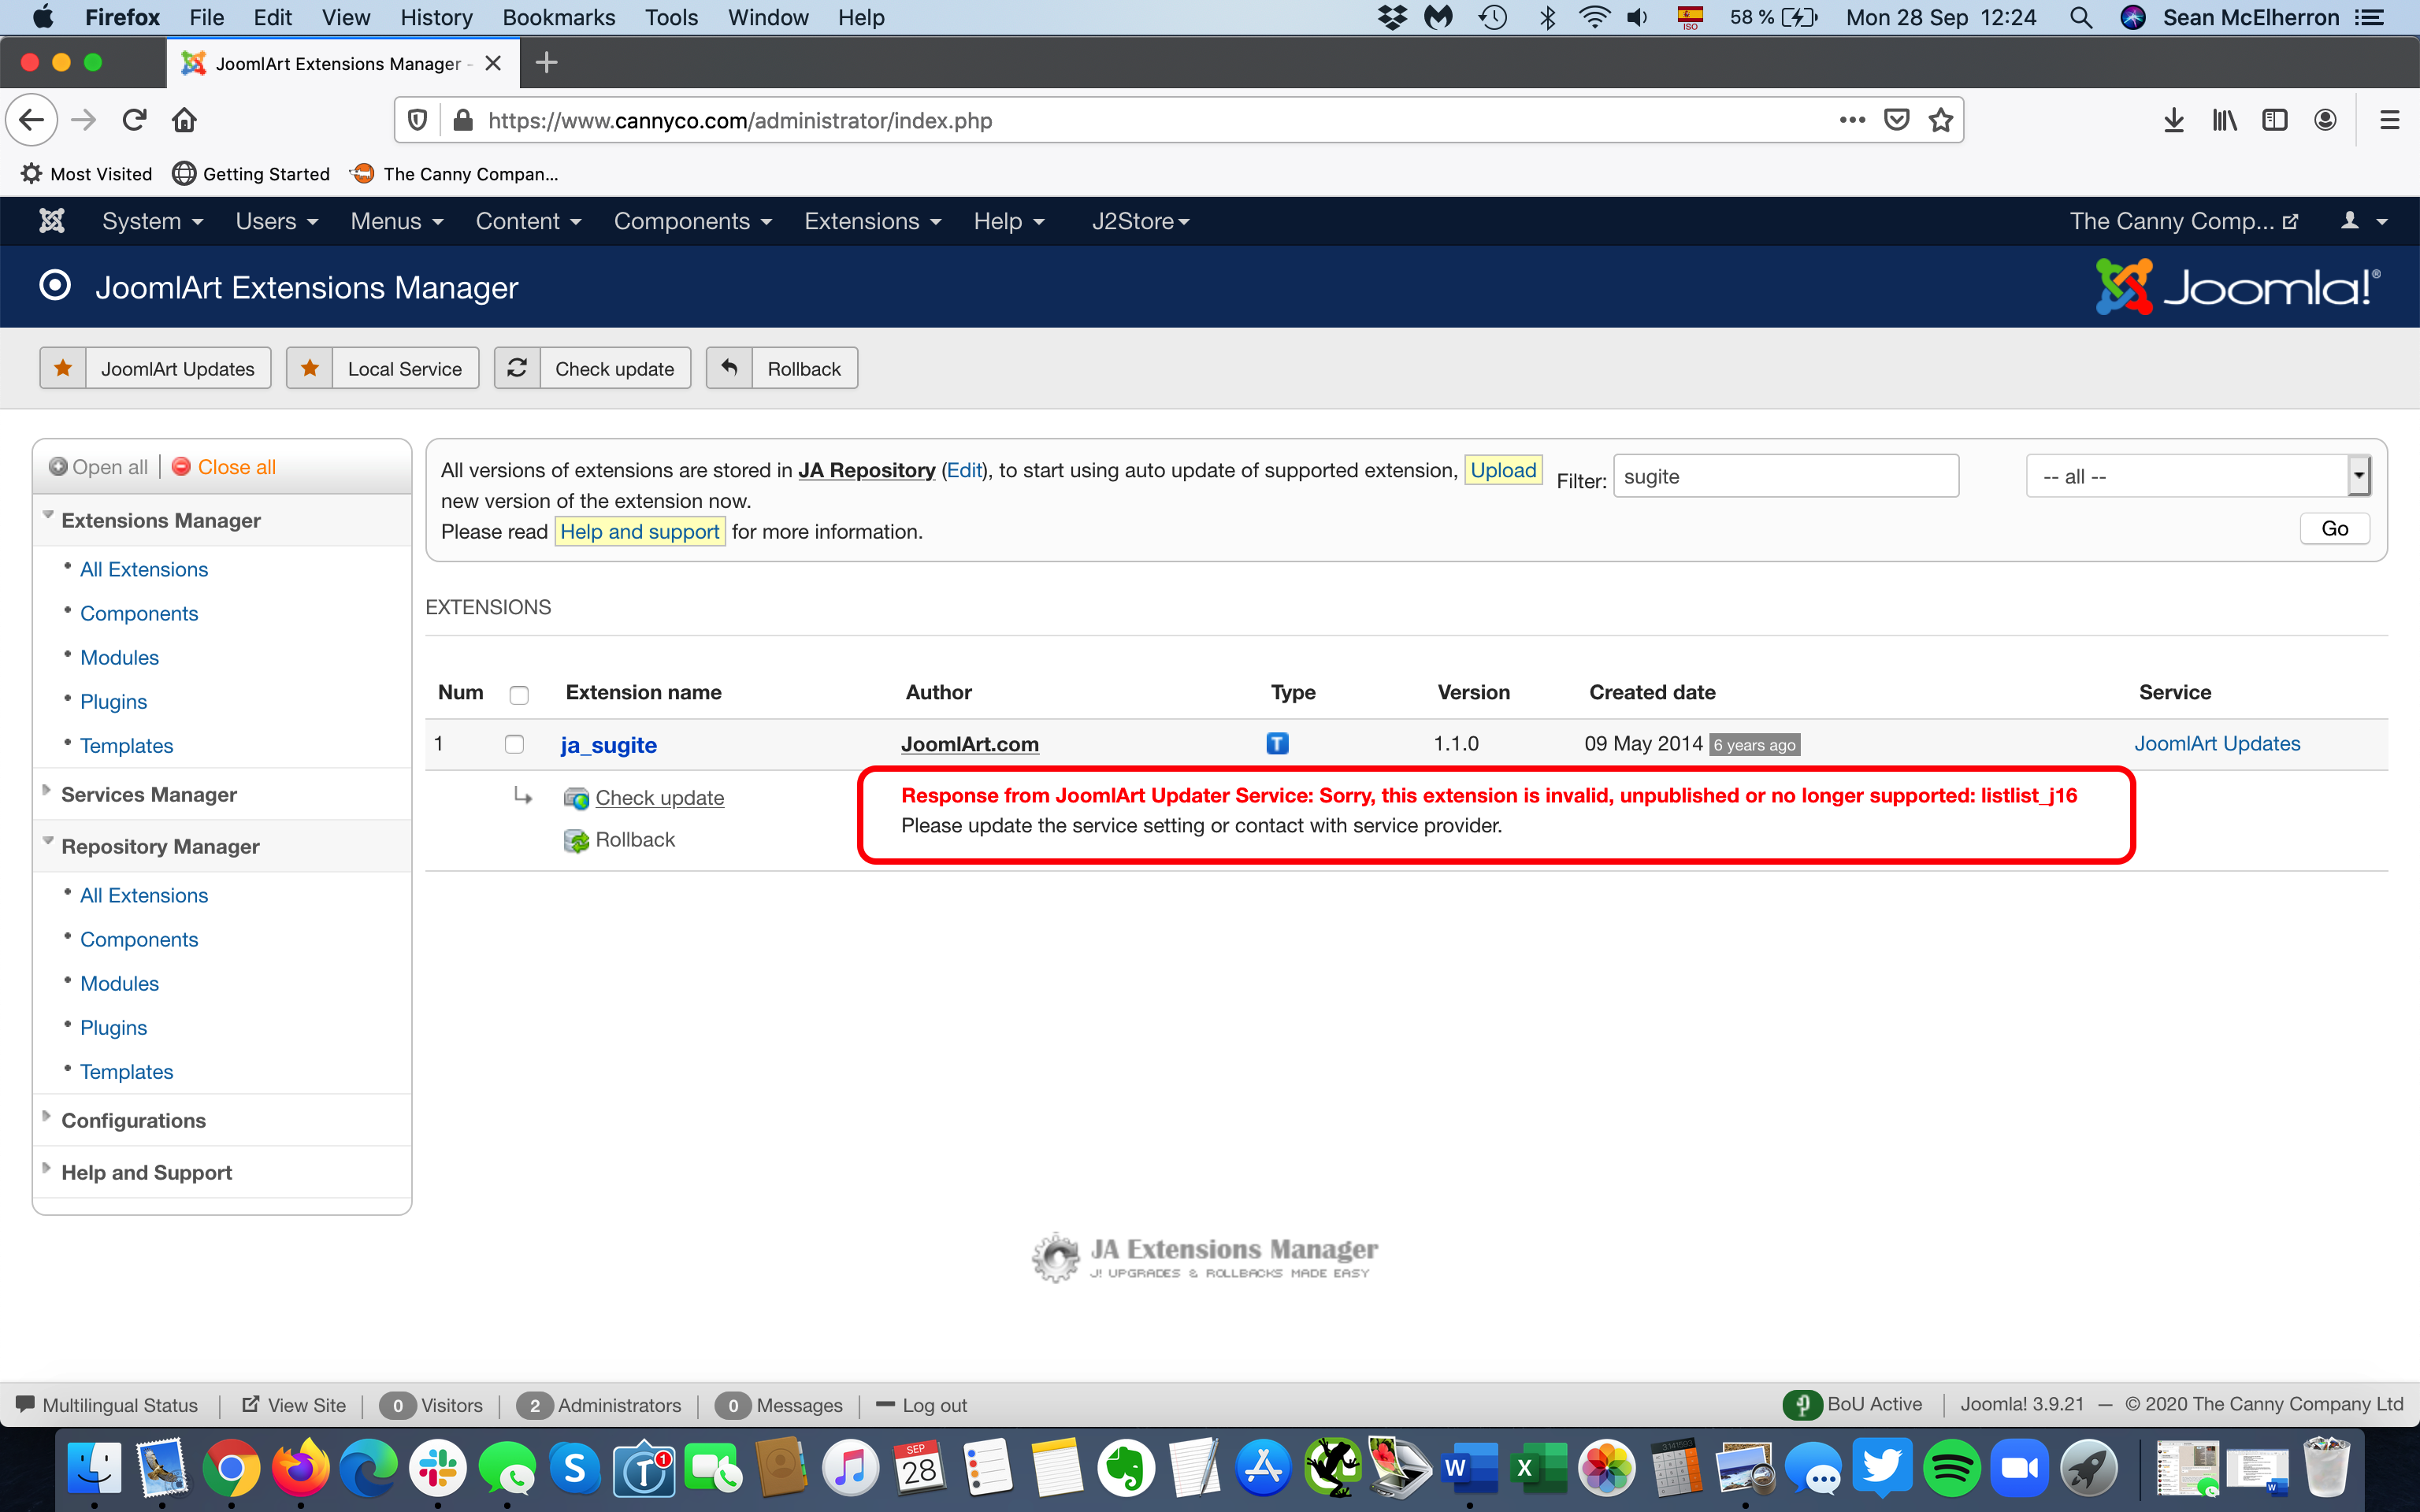Click the Firefox reload page icon

[135, 121]
